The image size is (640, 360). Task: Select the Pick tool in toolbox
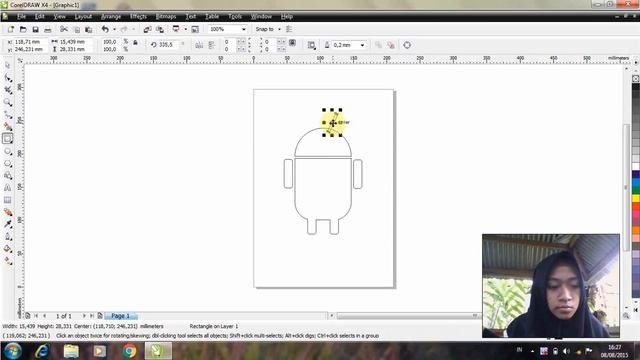[x=7, y=65]
